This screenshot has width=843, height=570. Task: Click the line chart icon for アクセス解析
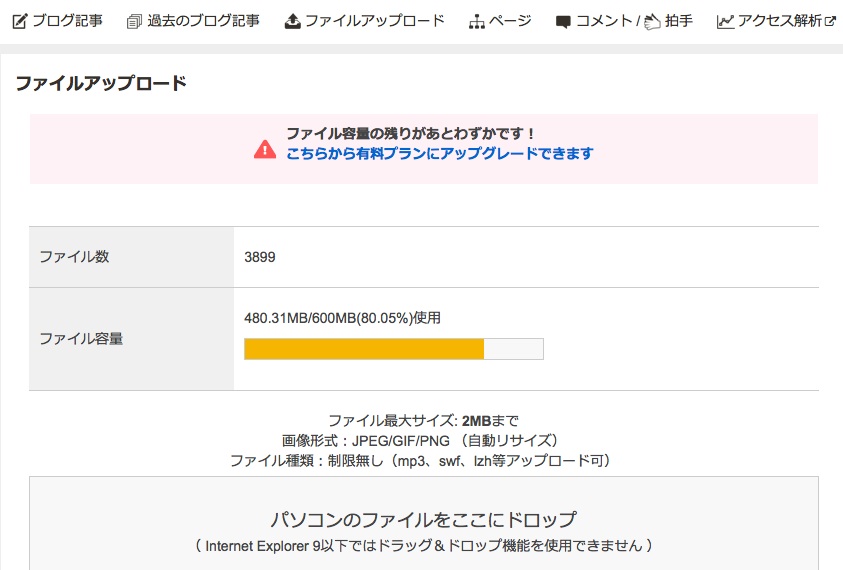[x=725, y=21]
